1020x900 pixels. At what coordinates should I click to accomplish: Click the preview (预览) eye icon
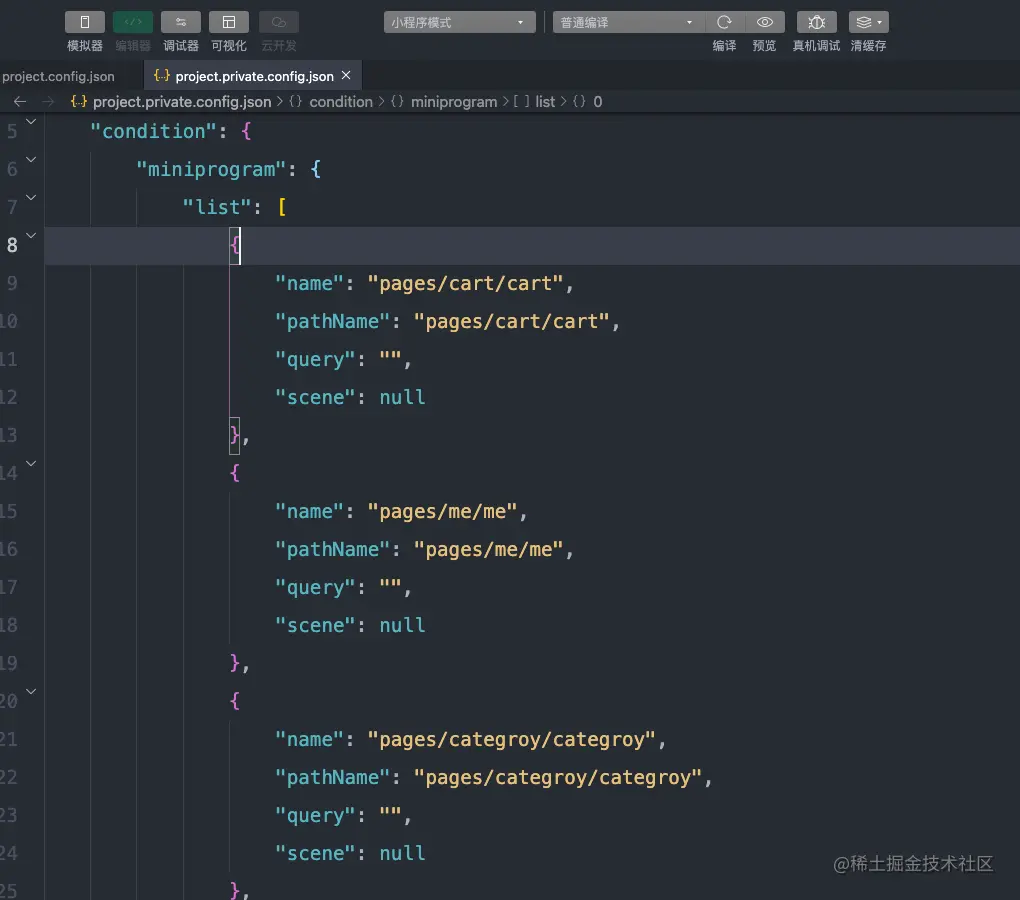pyautogui.click(x=764, y=22)
